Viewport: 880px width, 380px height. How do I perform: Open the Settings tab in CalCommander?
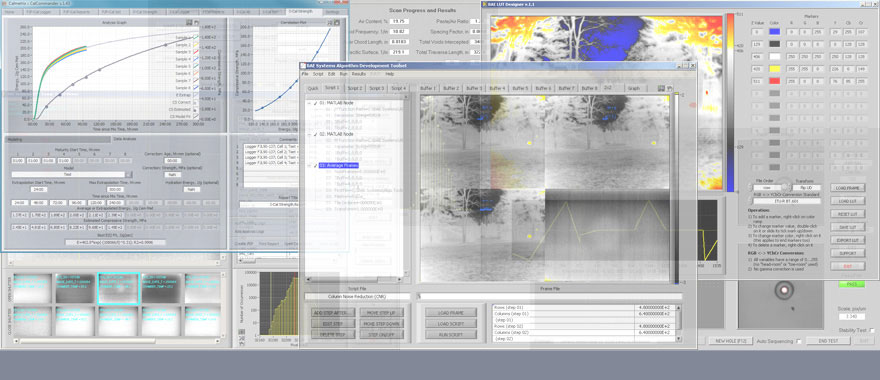332,11
